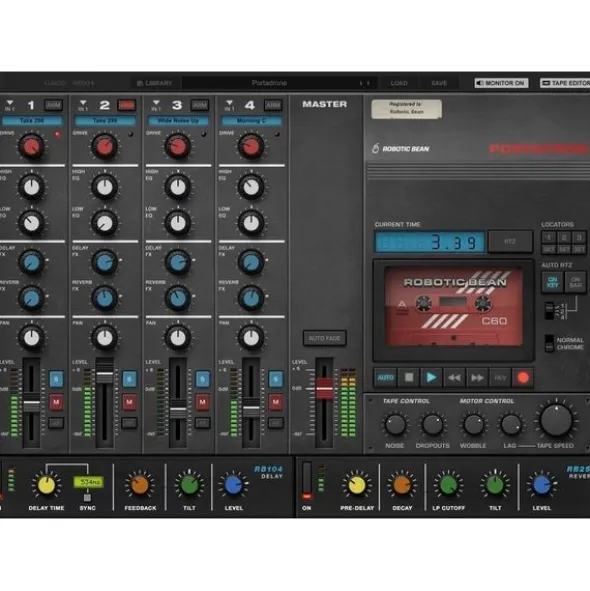Click the track 3 Delay FX knob
590x591 pixels.
[178, 262]
